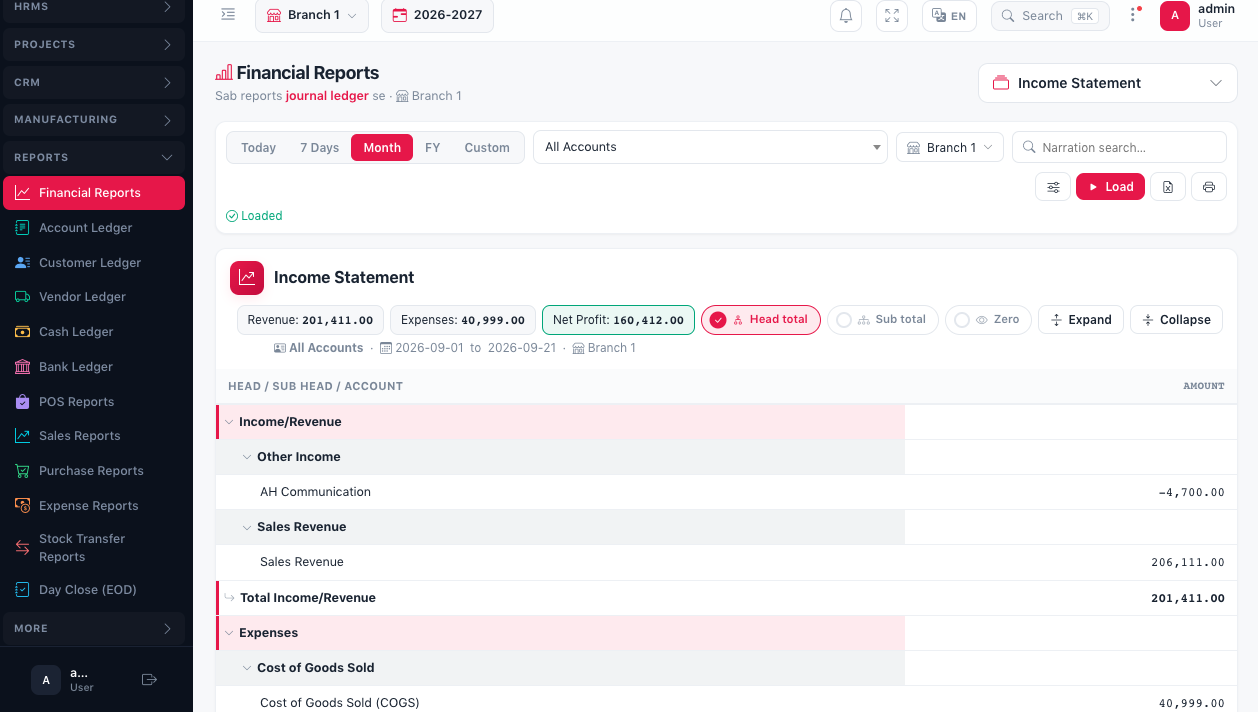Click Expand all button
The width and height of the screenshot is (1258, 712).
1081,320
